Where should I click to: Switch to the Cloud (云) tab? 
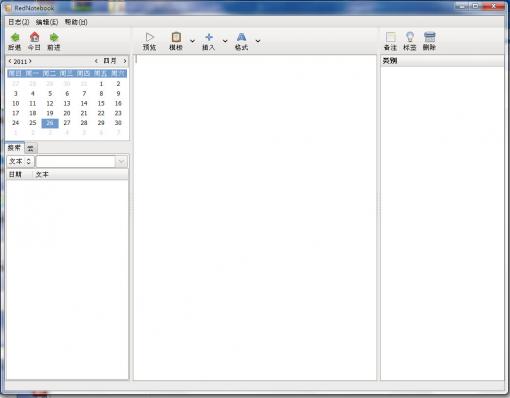click(30, 148)
